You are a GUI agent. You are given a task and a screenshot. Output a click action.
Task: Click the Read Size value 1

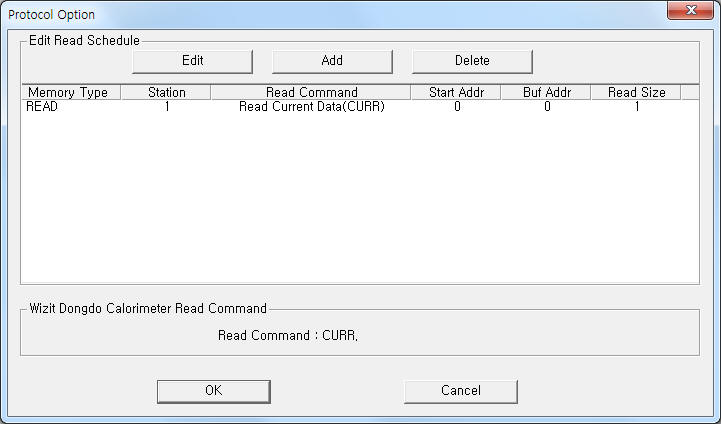click(637, 106)
